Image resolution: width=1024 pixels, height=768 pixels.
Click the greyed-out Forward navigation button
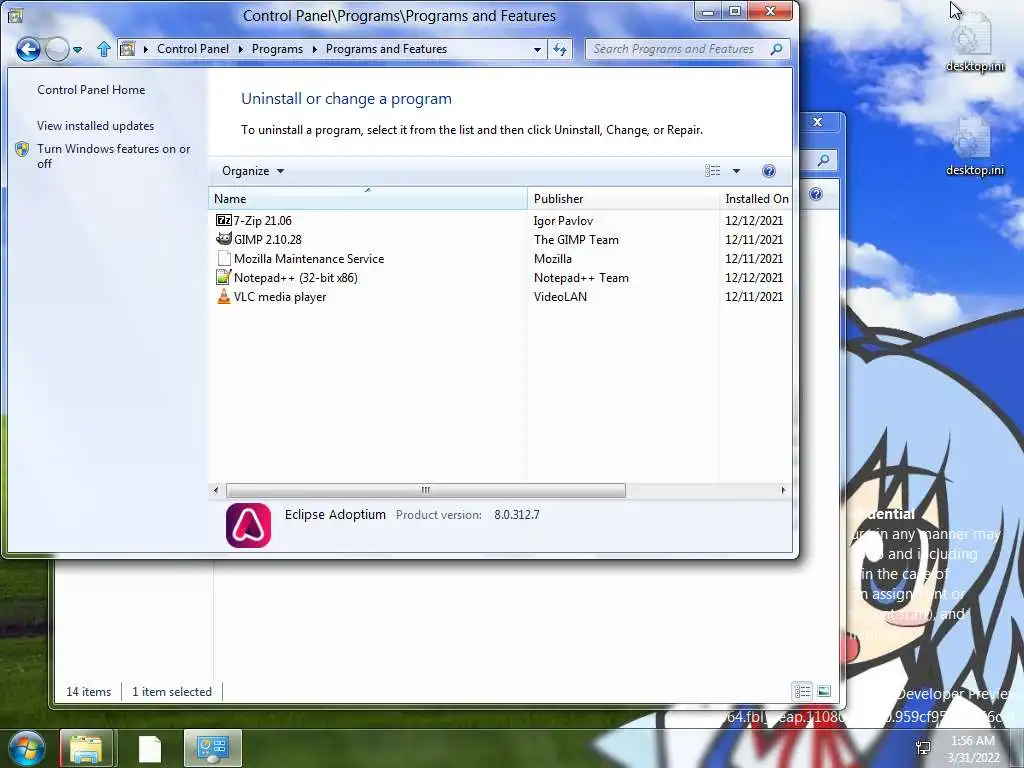click(x=57, y=49)
